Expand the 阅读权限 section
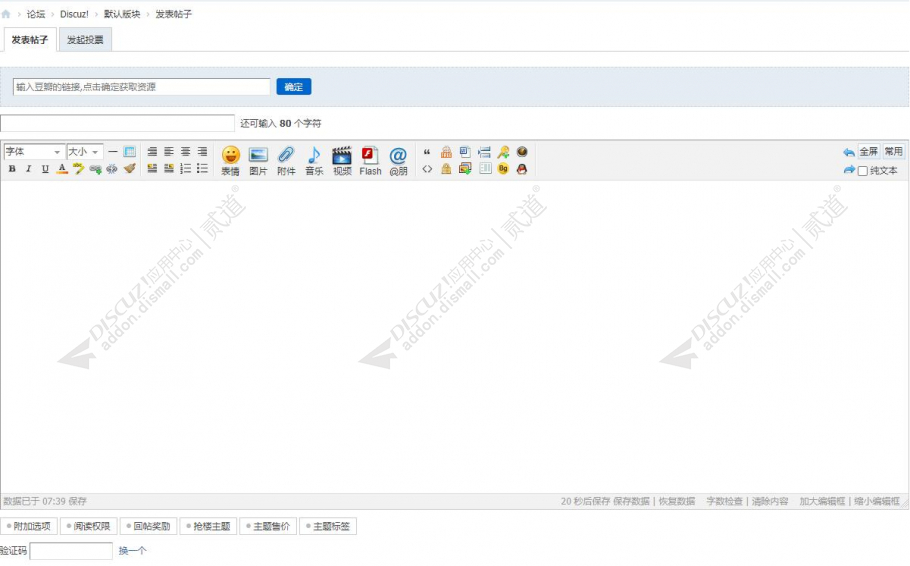Image resolution: width=910 pixels, height=566 pixels. (x=89, y=527)
